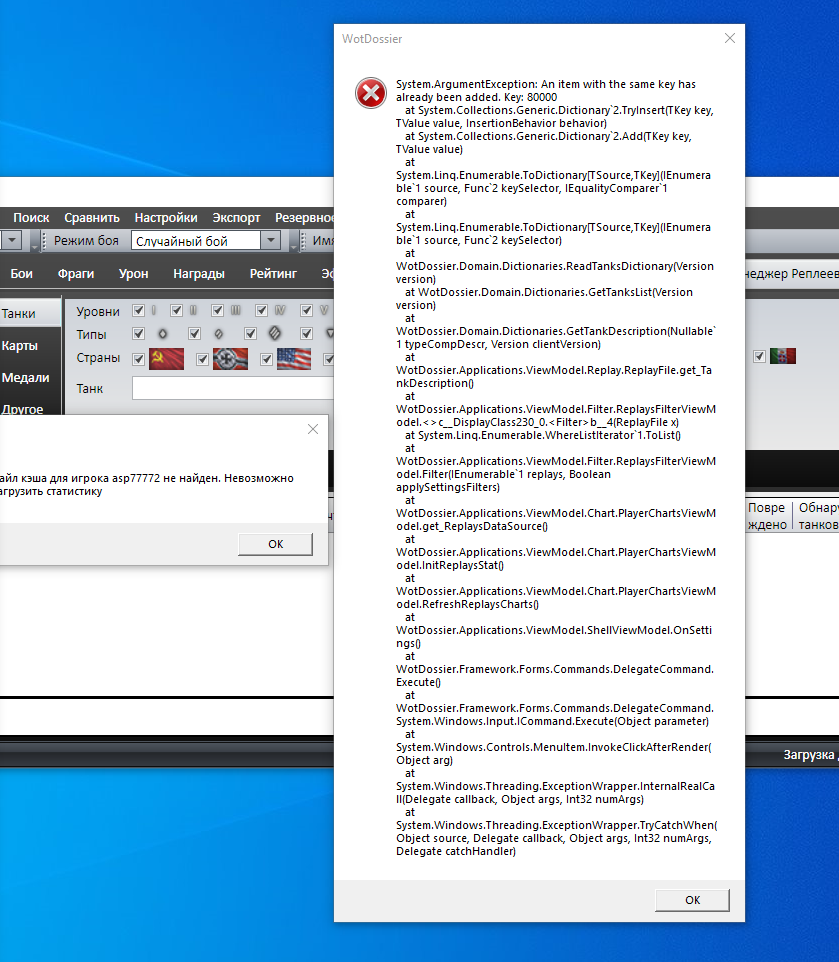Switch to the Награды tab

(199, 274)
